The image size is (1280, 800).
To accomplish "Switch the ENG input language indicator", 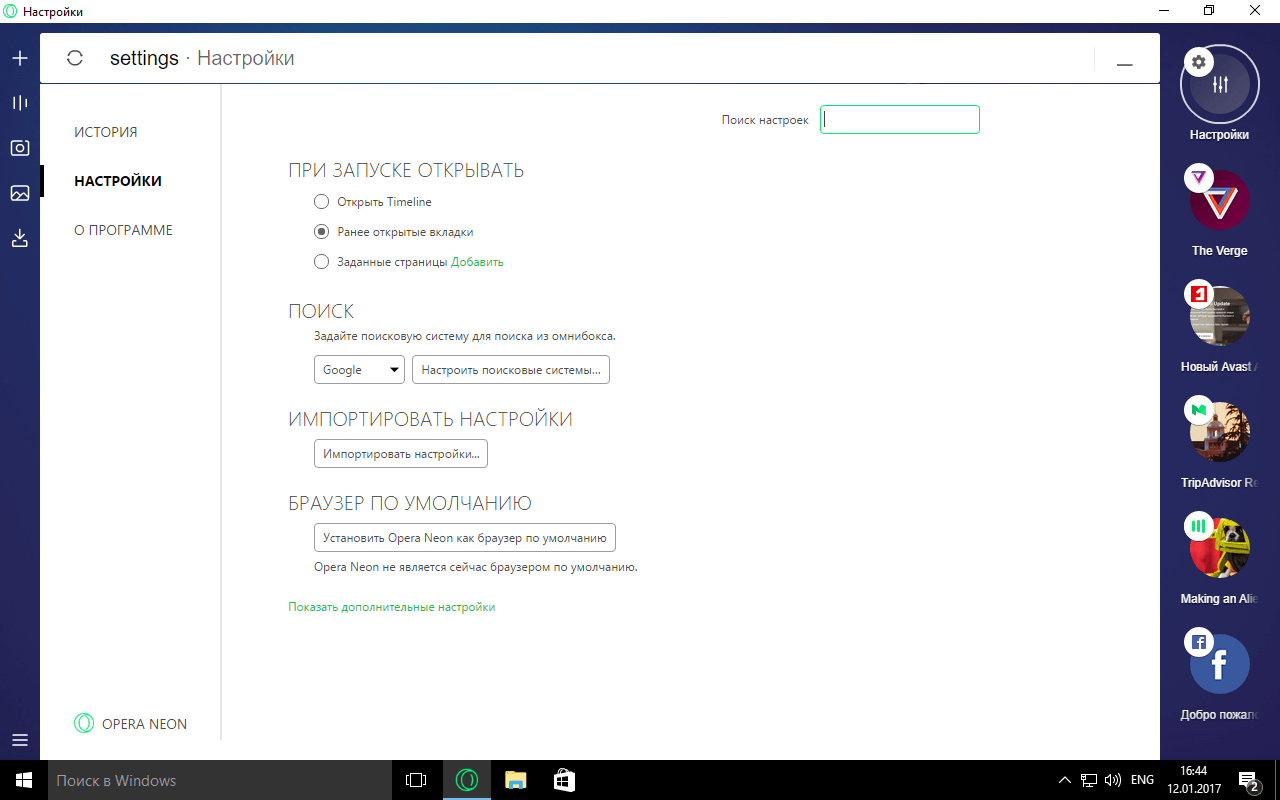I will tap(1142, 780).
